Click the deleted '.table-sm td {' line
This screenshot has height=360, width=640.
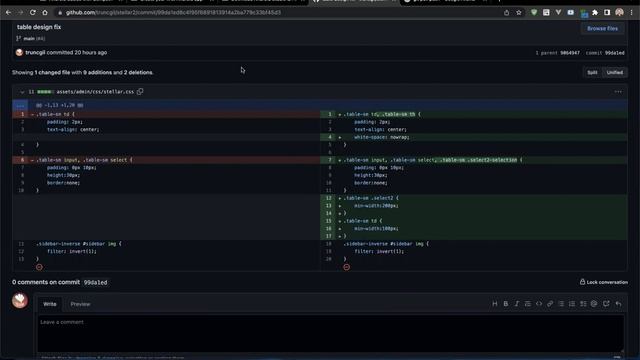pos(166,114)
